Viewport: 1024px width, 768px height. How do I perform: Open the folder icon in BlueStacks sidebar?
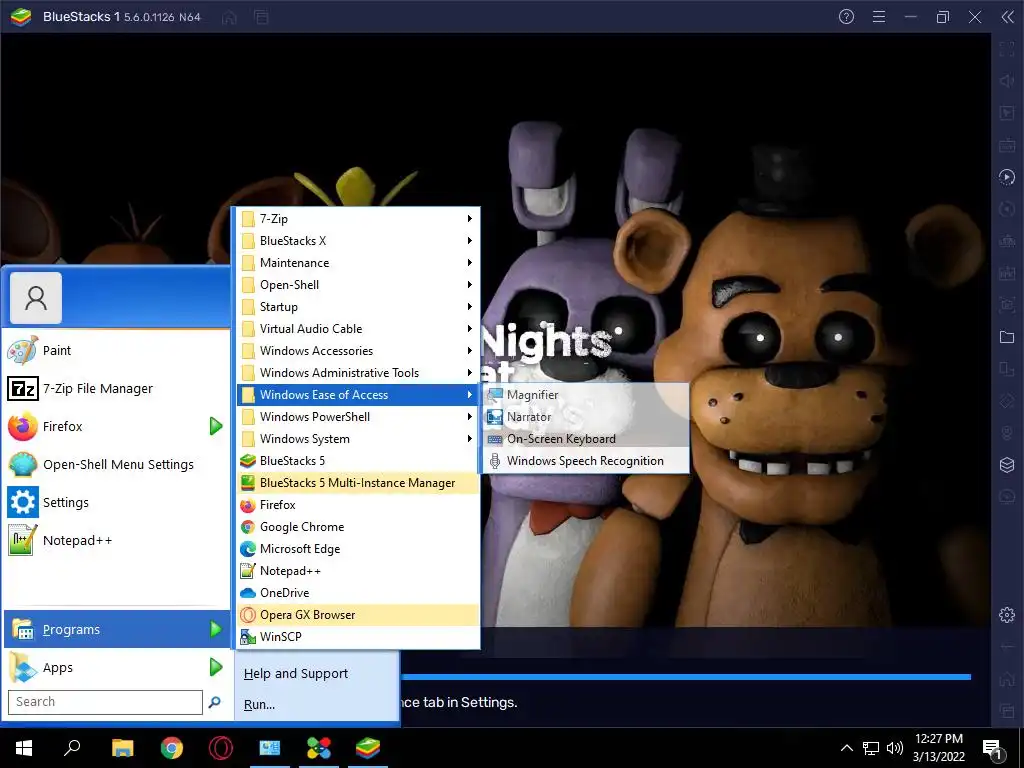click(x=1007, y=337)
